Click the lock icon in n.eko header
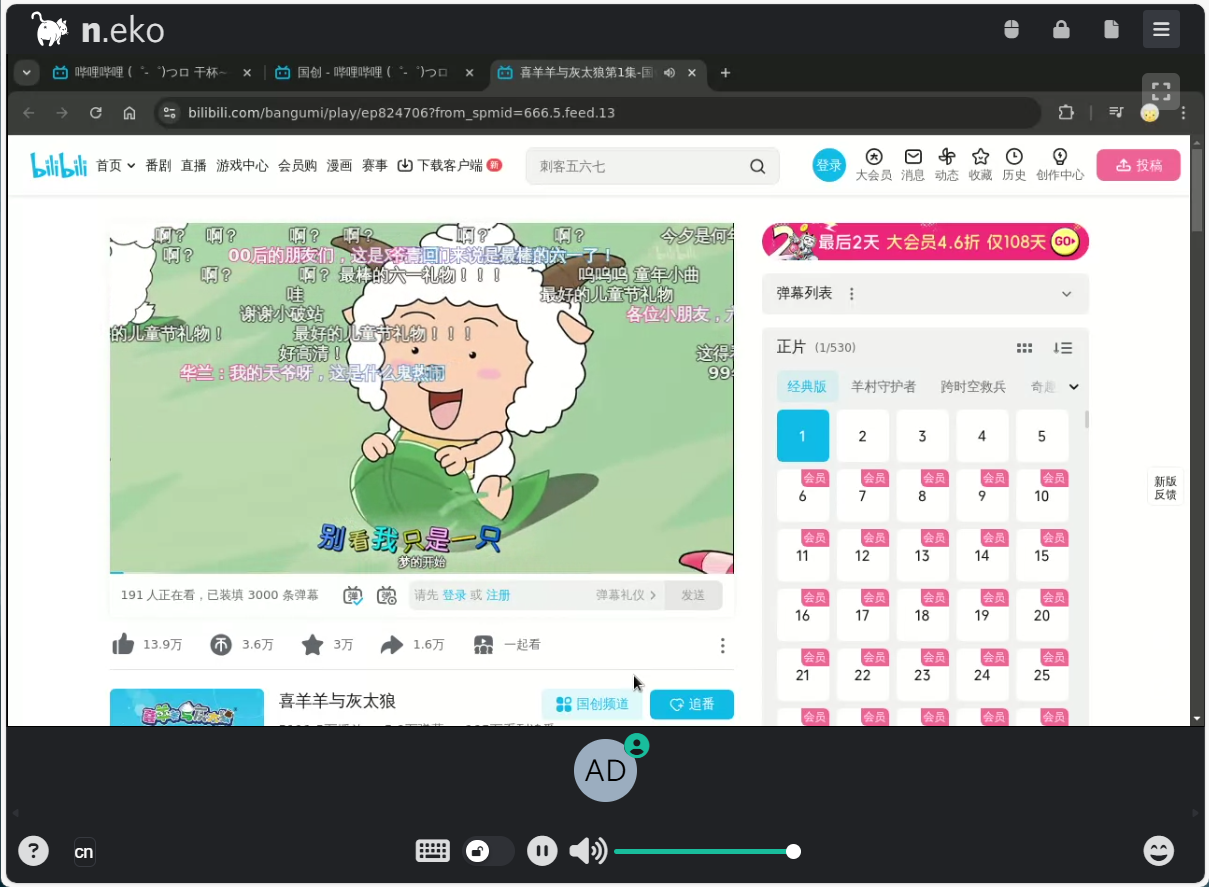 click(1061, 30)
